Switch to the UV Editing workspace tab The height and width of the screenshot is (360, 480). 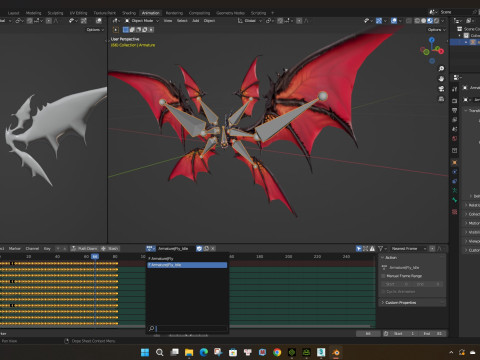[78, 13]
